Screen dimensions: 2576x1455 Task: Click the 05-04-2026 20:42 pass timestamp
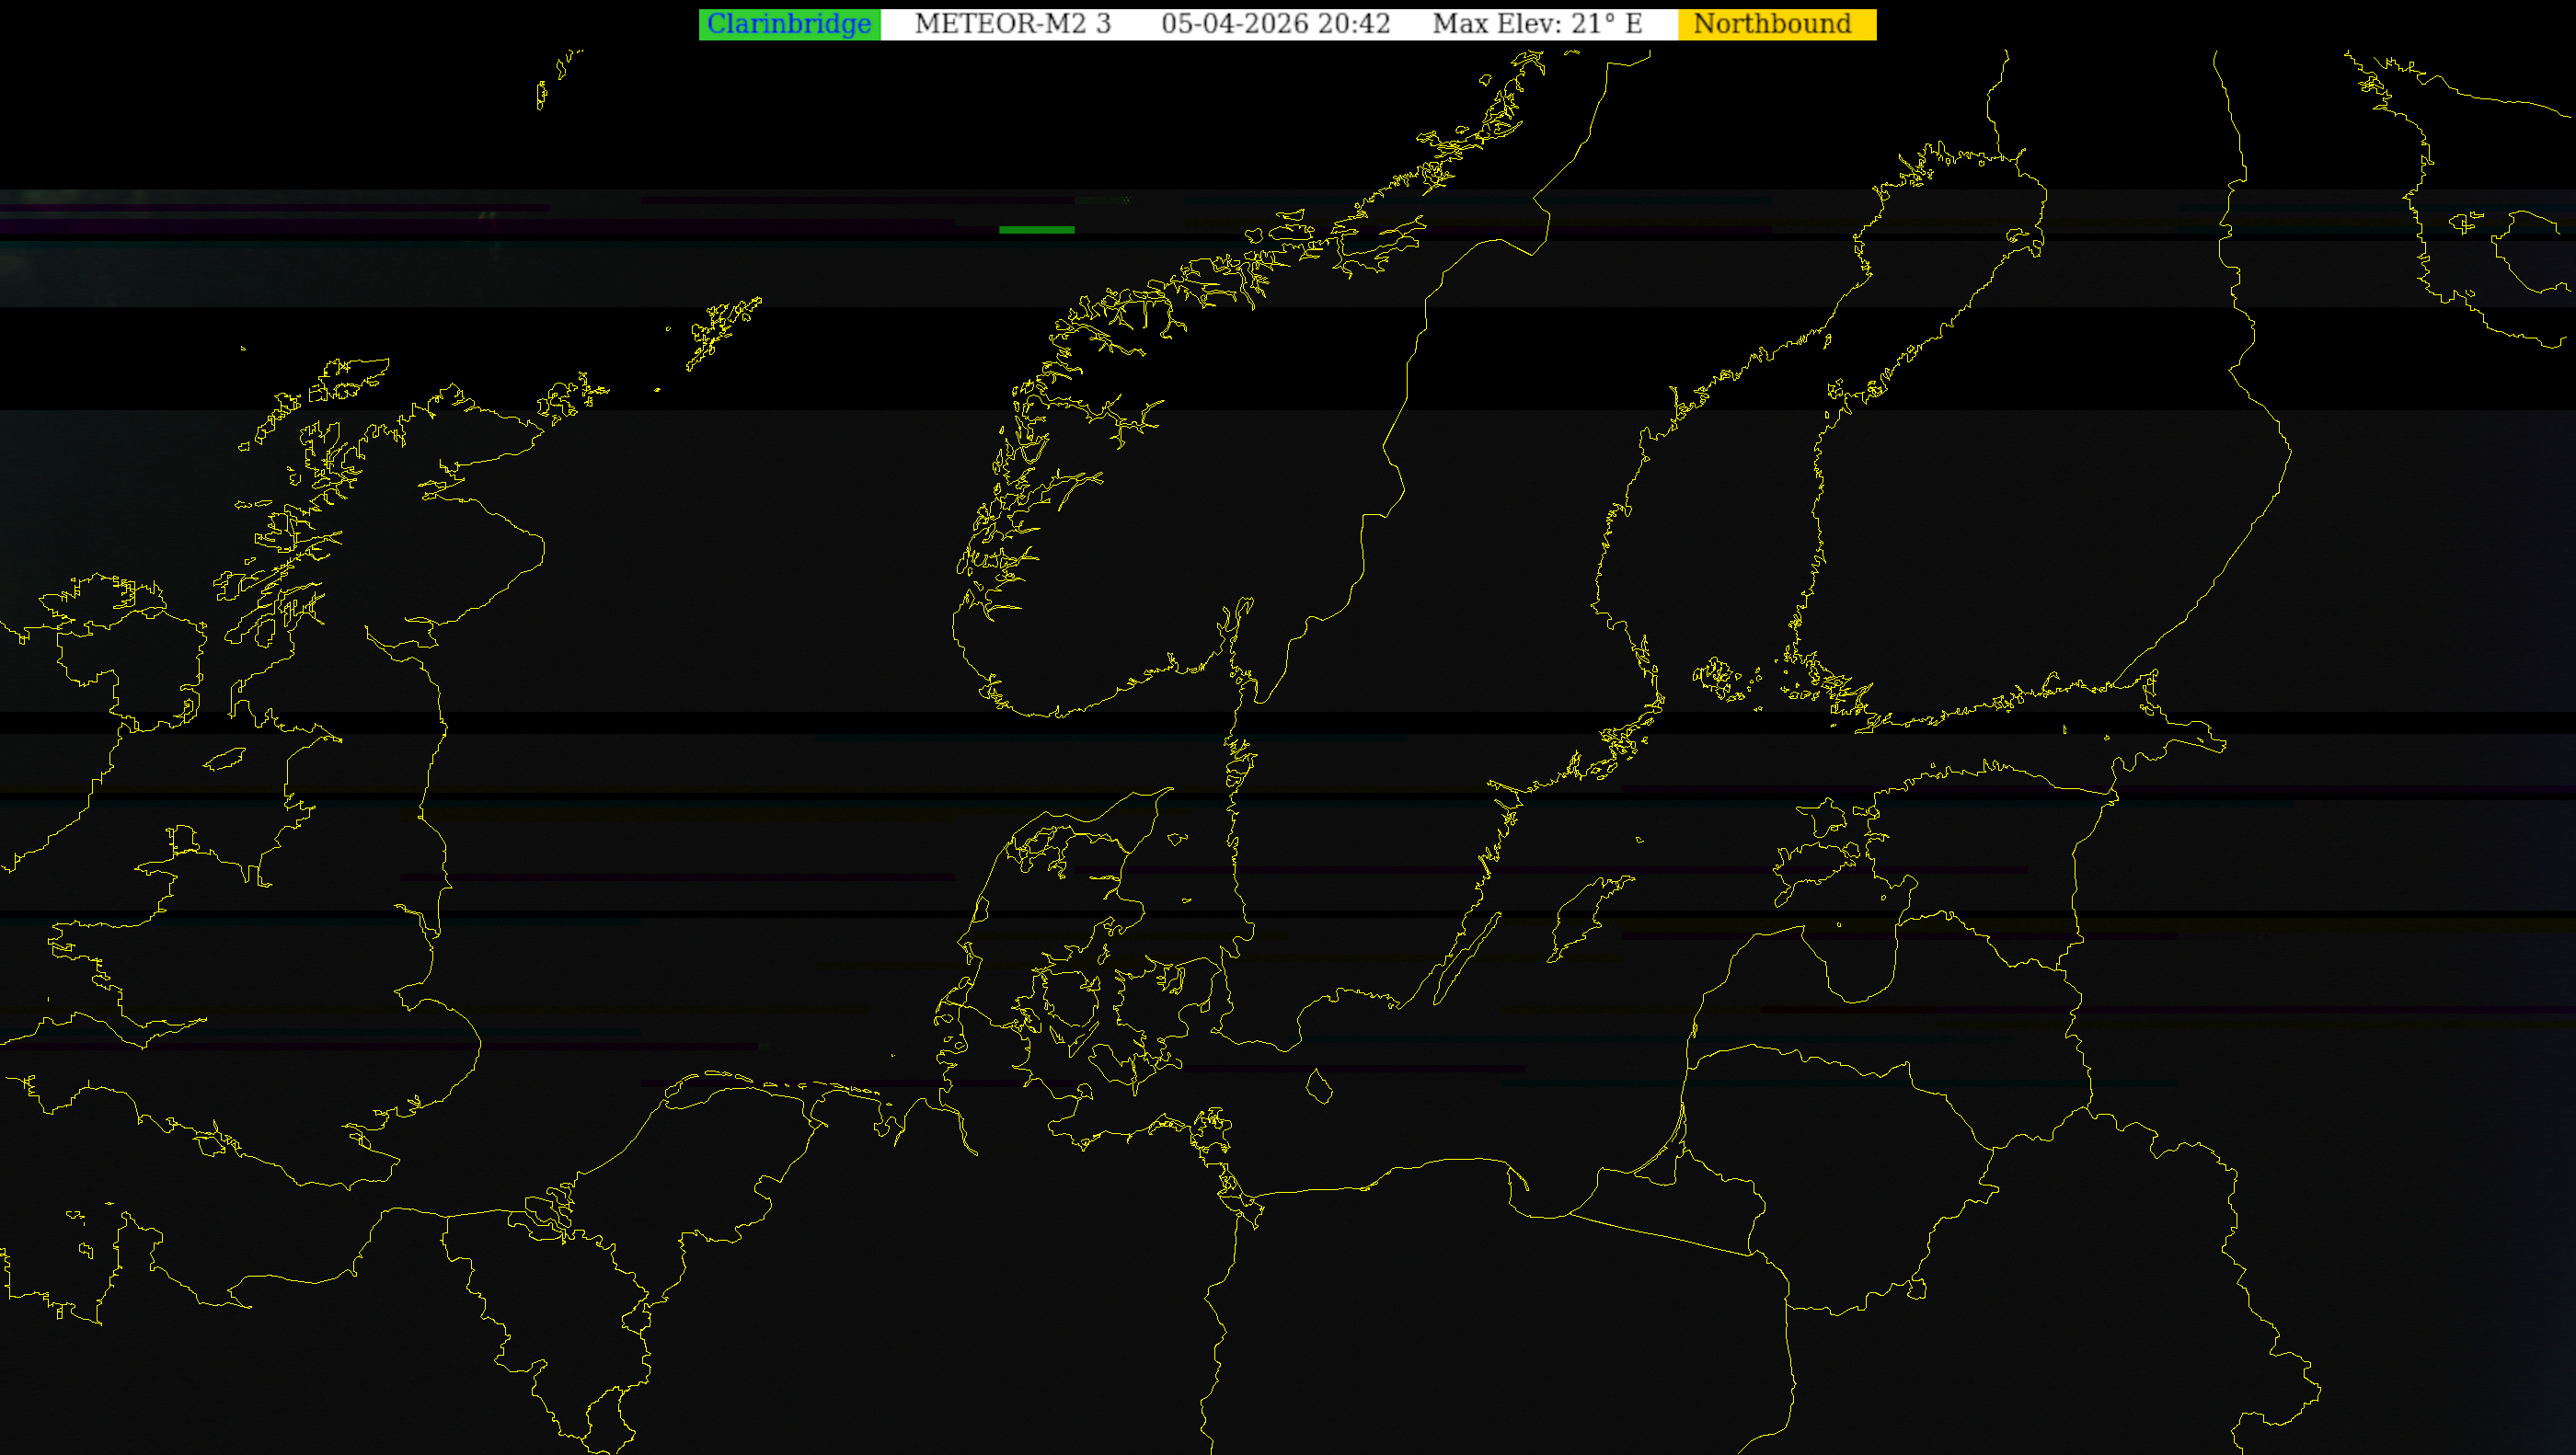click(1275, 24)
